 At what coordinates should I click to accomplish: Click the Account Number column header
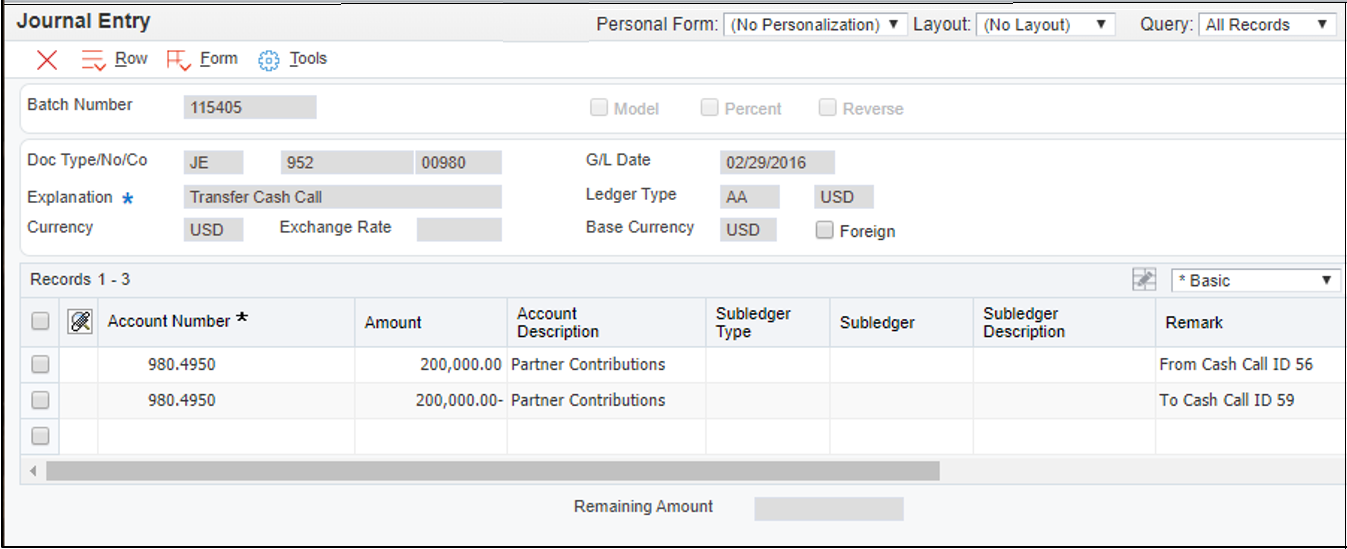[169, 321]
